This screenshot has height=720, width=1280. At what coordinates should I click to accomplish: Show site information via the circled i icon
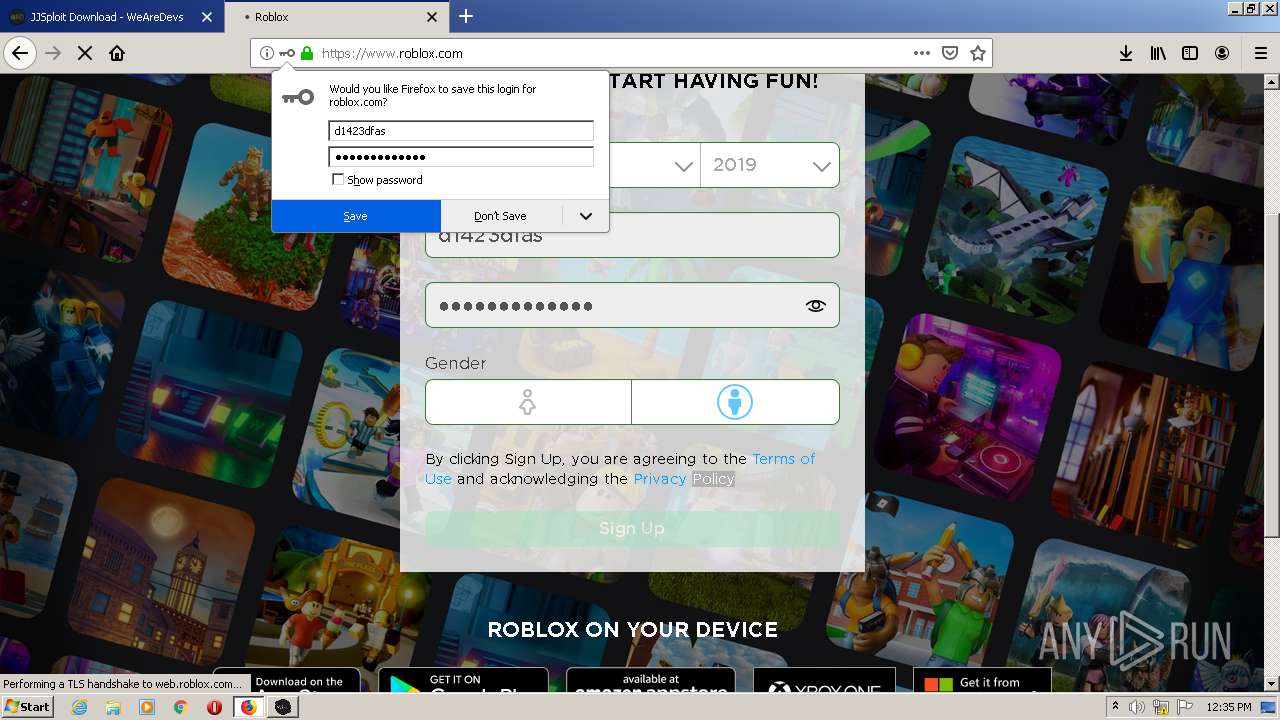click(267, 53)
